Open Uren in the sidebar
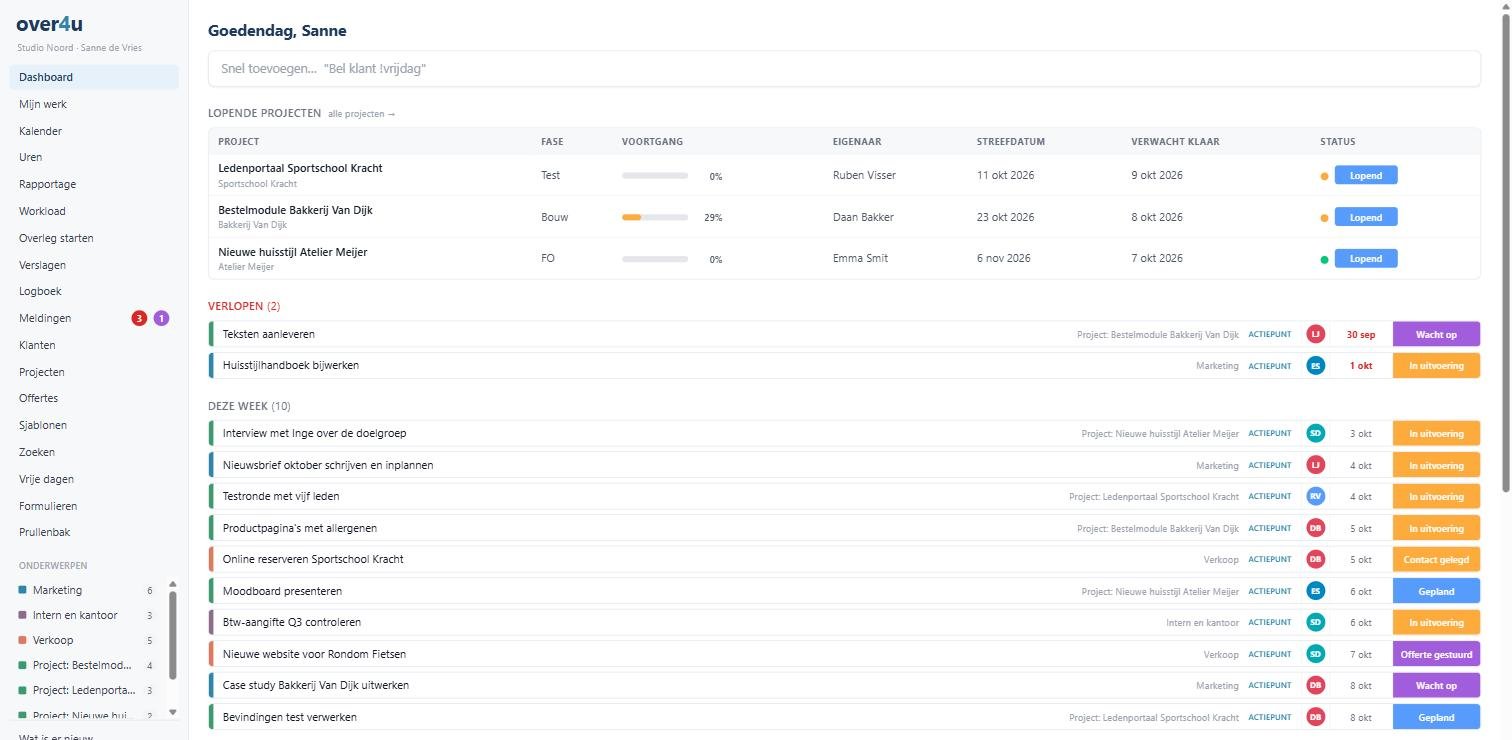Image resolution: width=1512 pixels, height=740 pixels. (x=94, y=157)
